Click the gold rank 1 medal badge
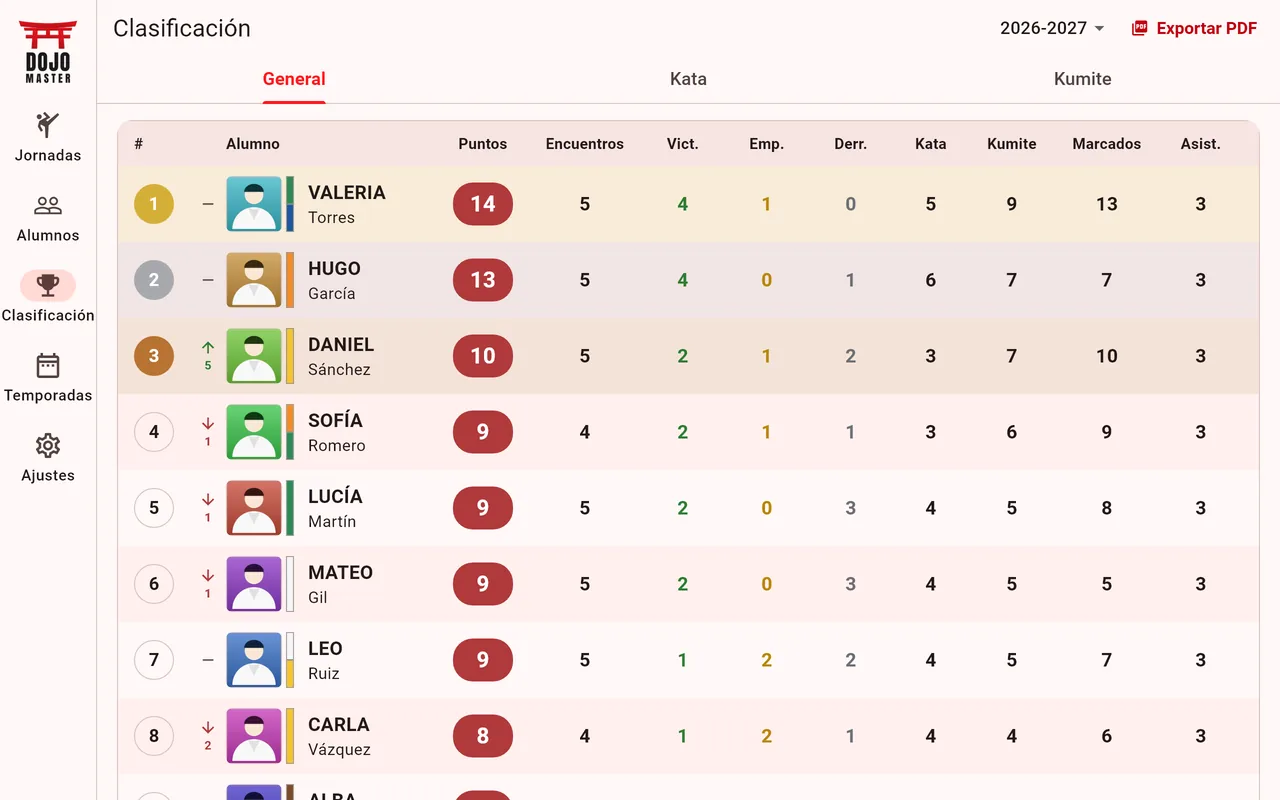This screenshot has width=1280, height=800. [154, 204]
